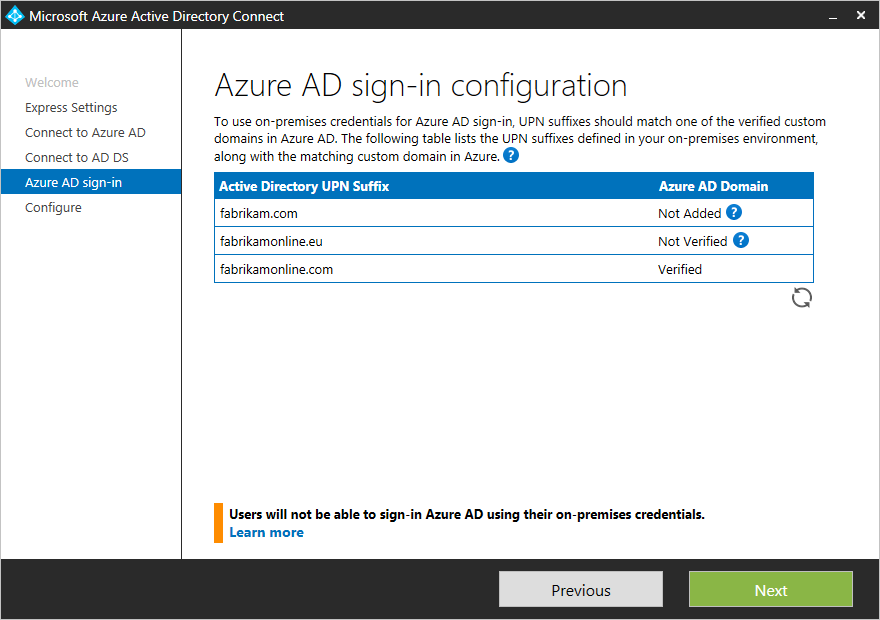Select Connect to Azure AD step
The width and height of the screenshot is (880, 620).
[85, 132]
